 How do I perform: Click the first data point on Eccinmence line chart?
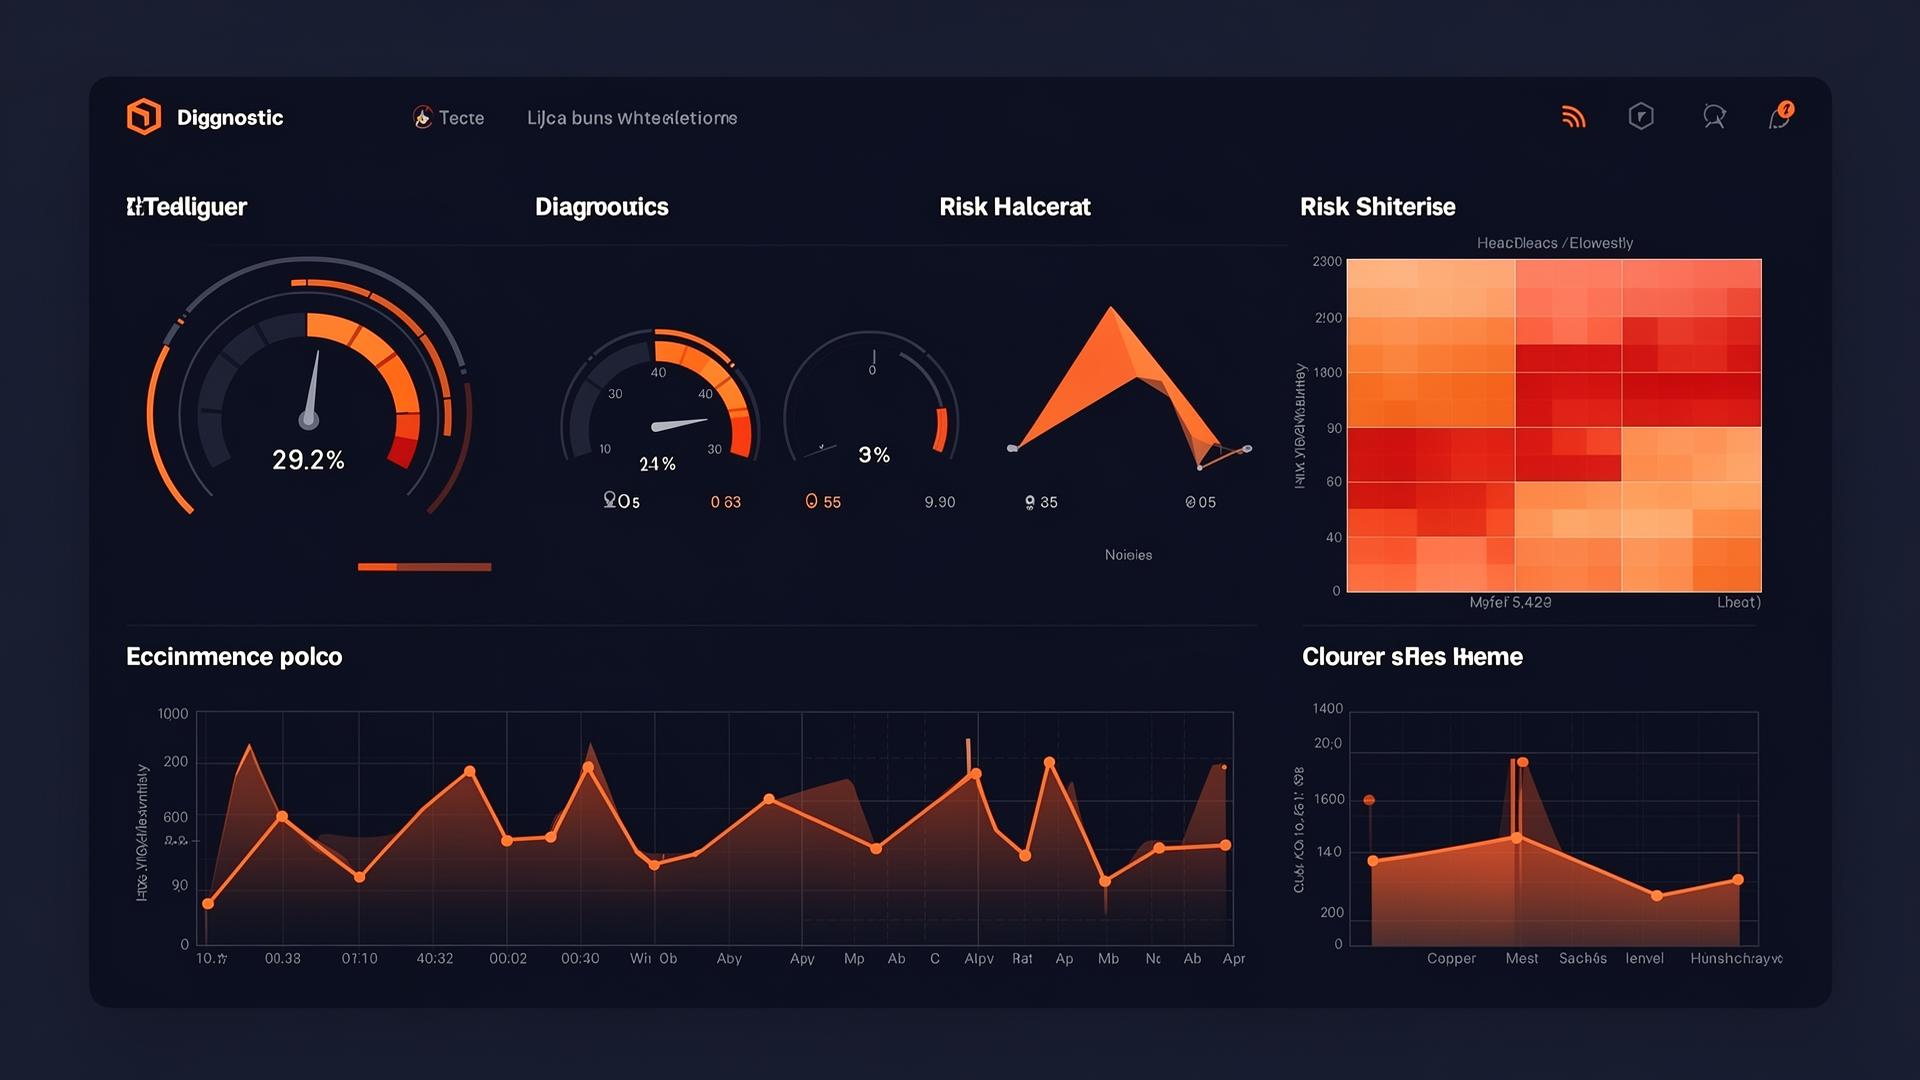tap(208, 904)
